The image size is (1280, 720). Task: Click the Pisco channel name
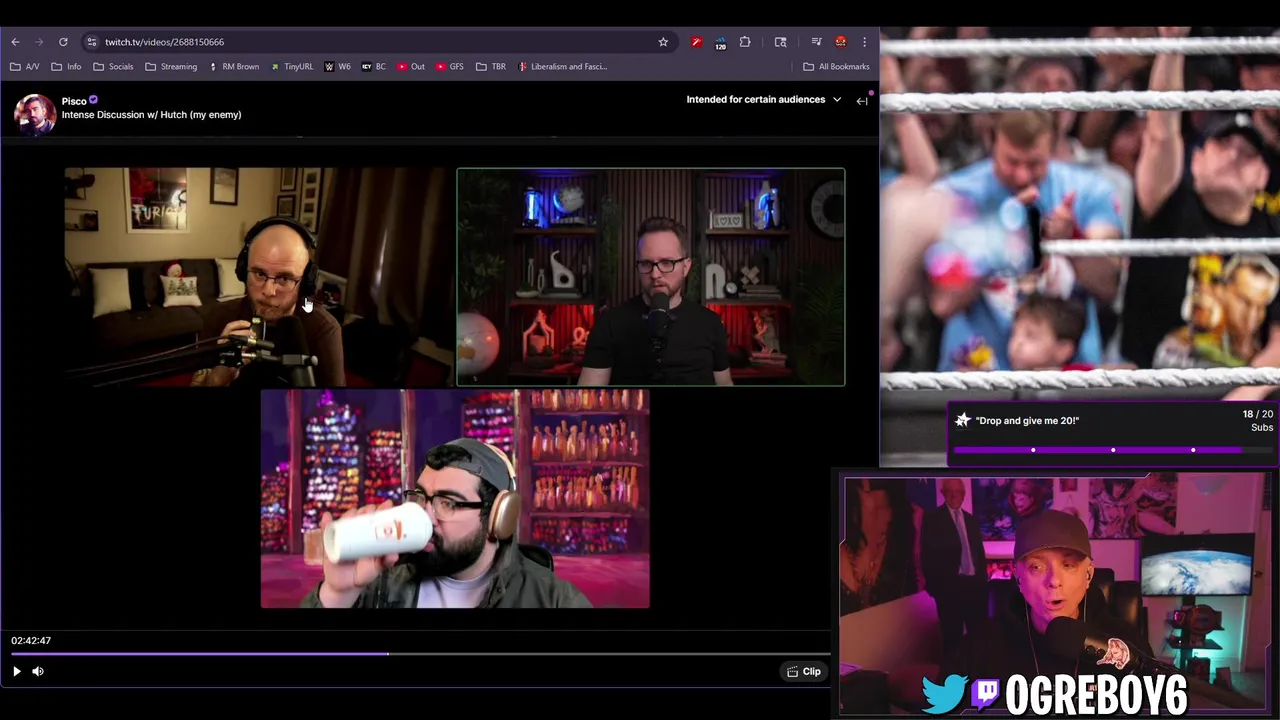click(x=74, y=101)
